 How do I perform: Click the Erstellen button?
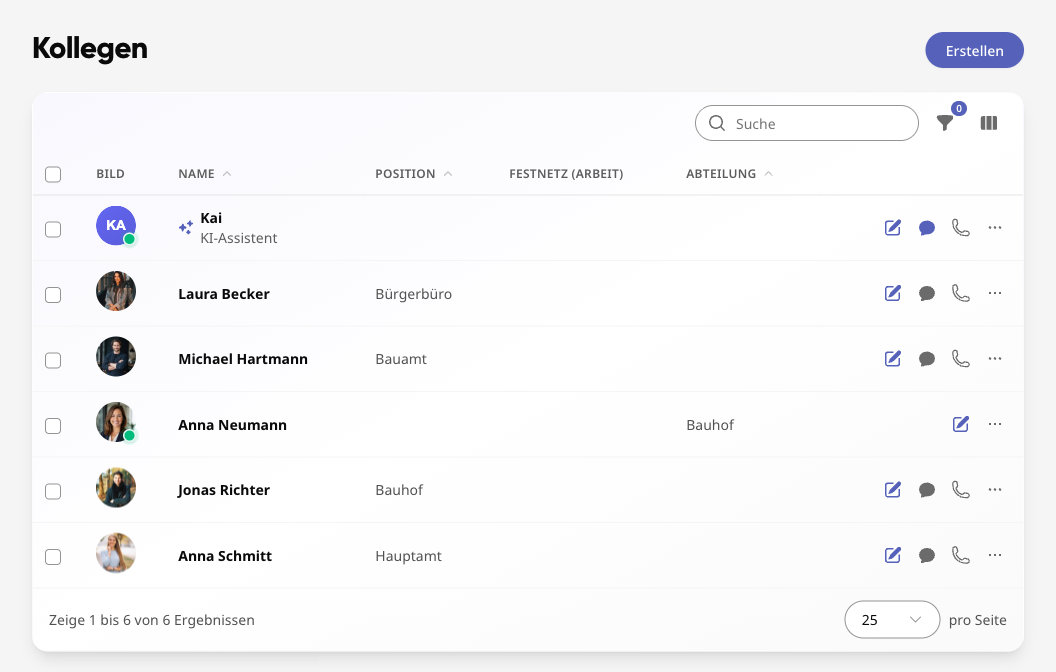tap(975, 51)
